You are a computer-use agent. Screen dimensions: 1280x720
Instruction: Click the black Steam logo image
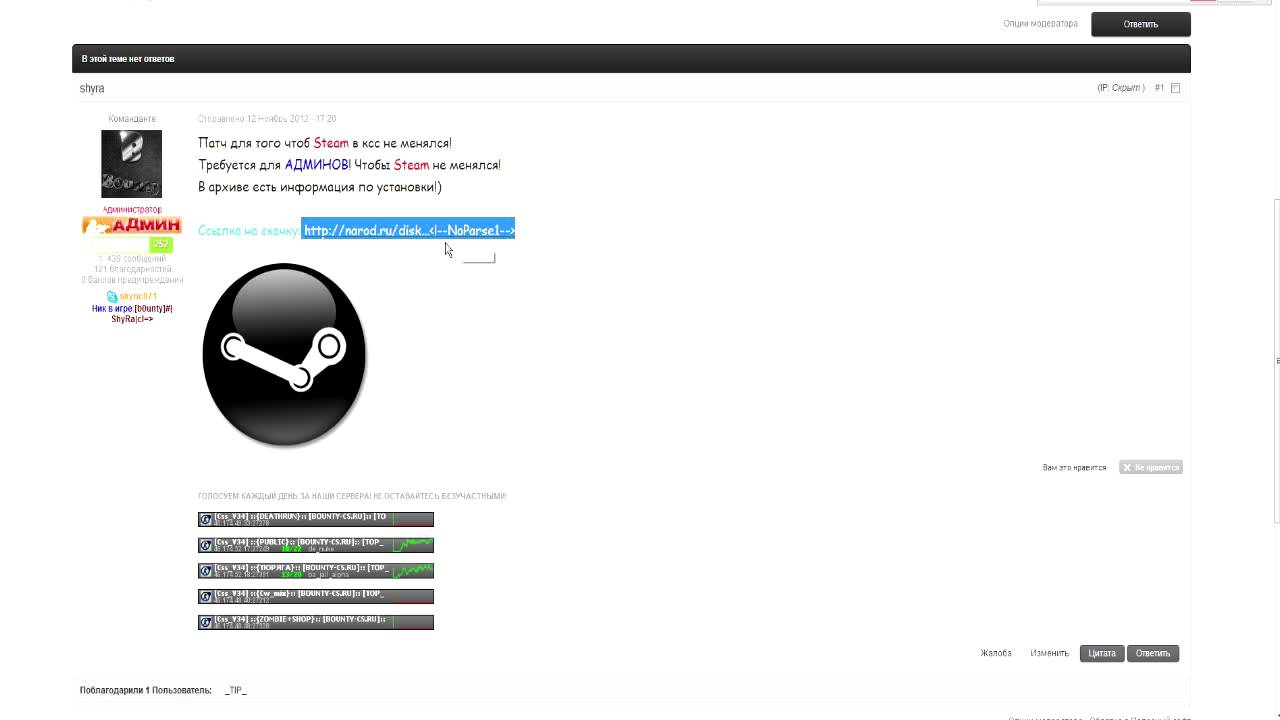(x=284, y=355)
